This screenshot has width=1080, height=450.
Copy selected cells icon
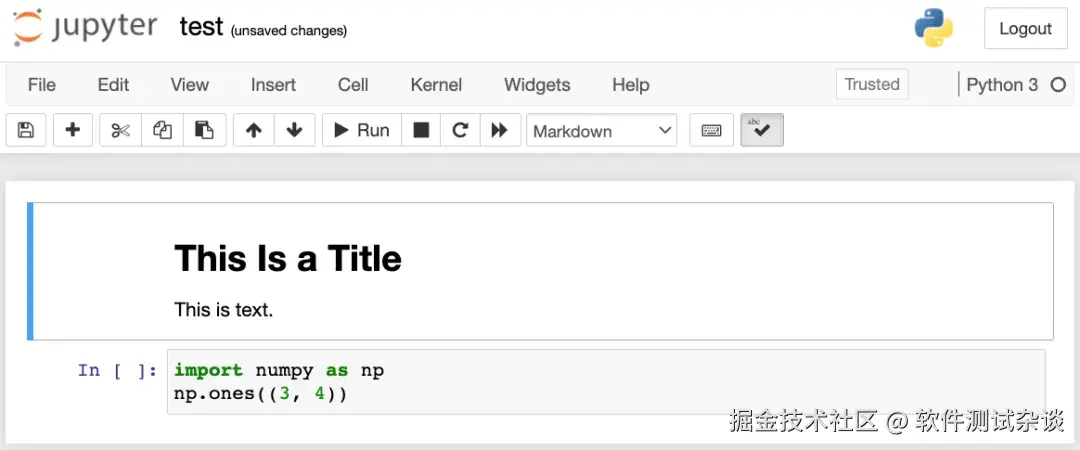(x=162, y=130)
